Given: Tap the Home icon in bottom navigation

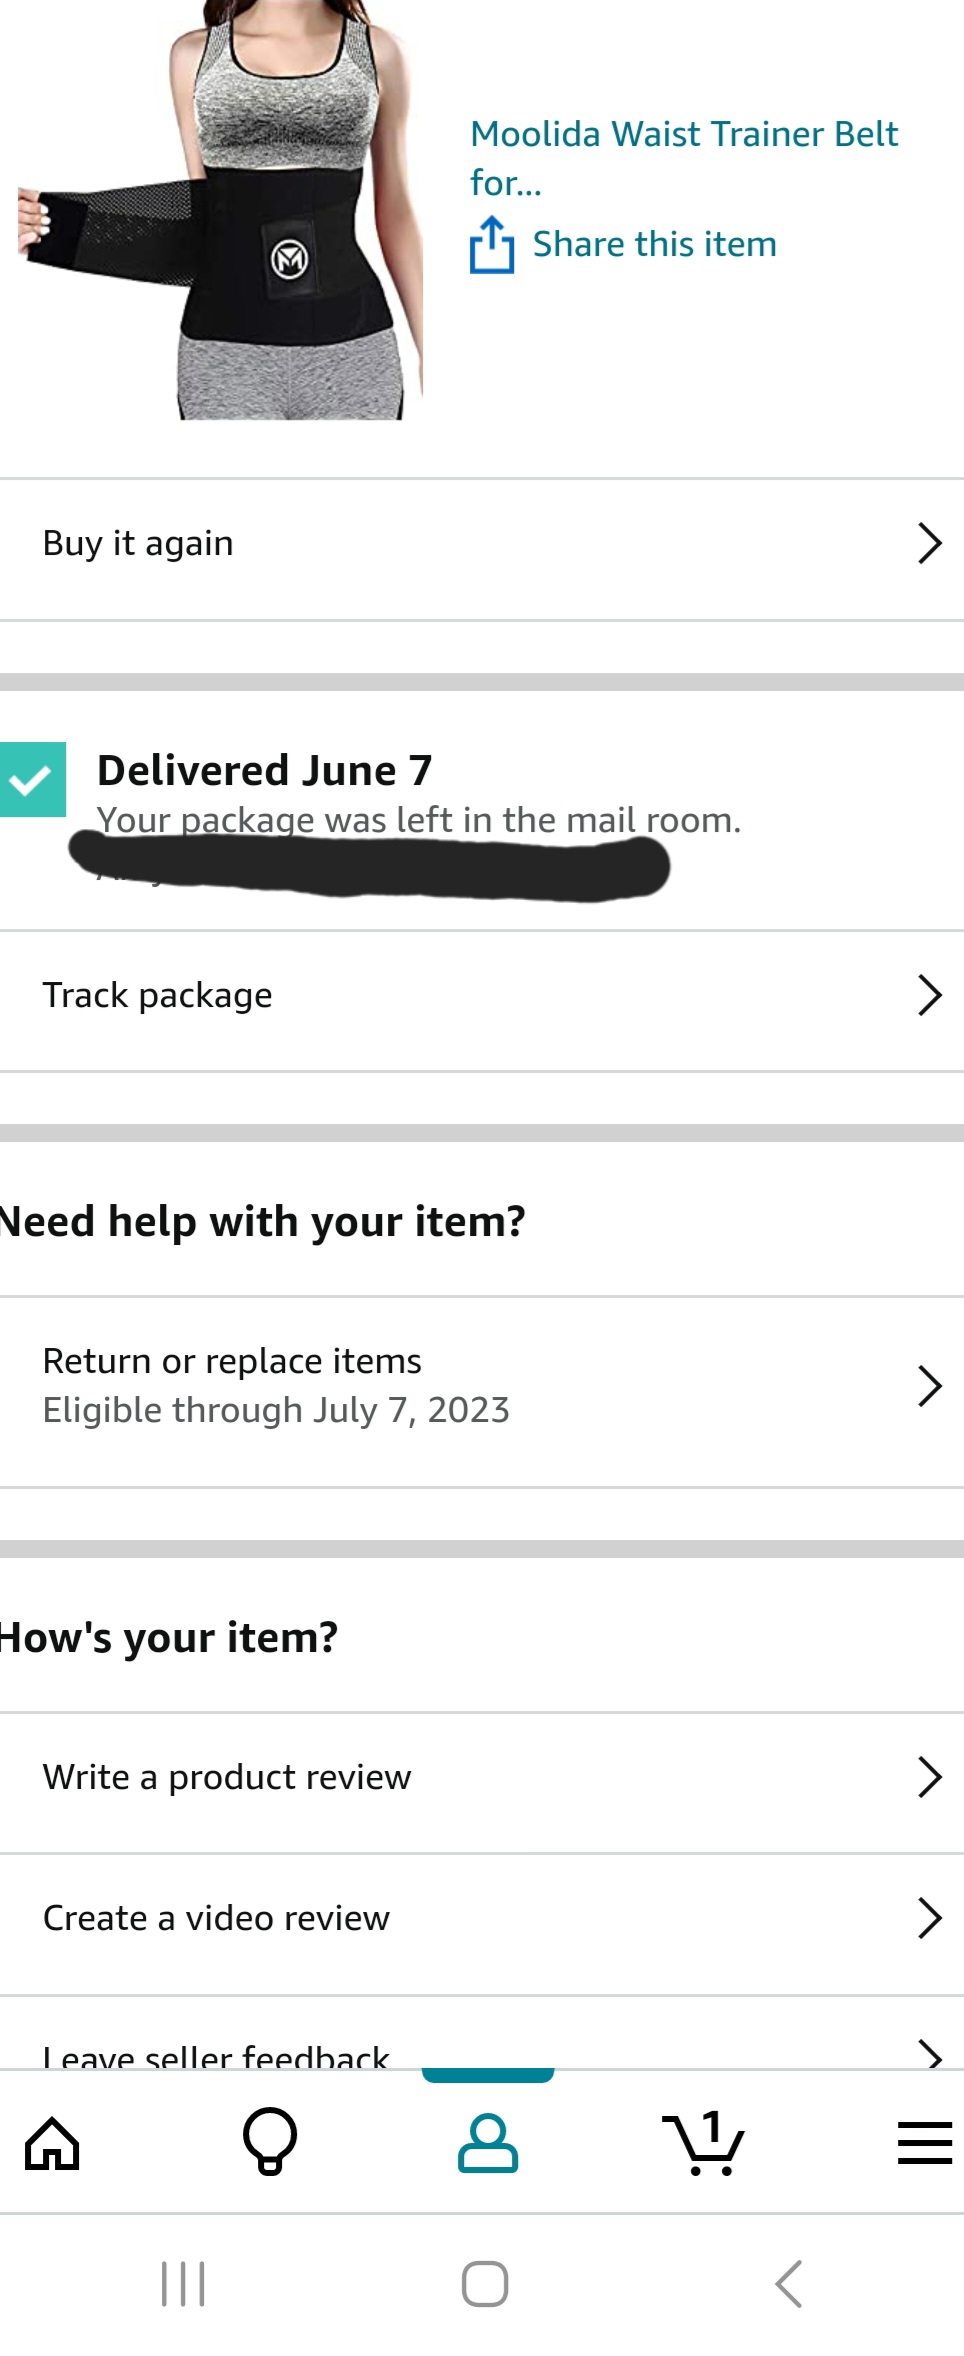Looking at the screenshot, I should coord(52,2144).
